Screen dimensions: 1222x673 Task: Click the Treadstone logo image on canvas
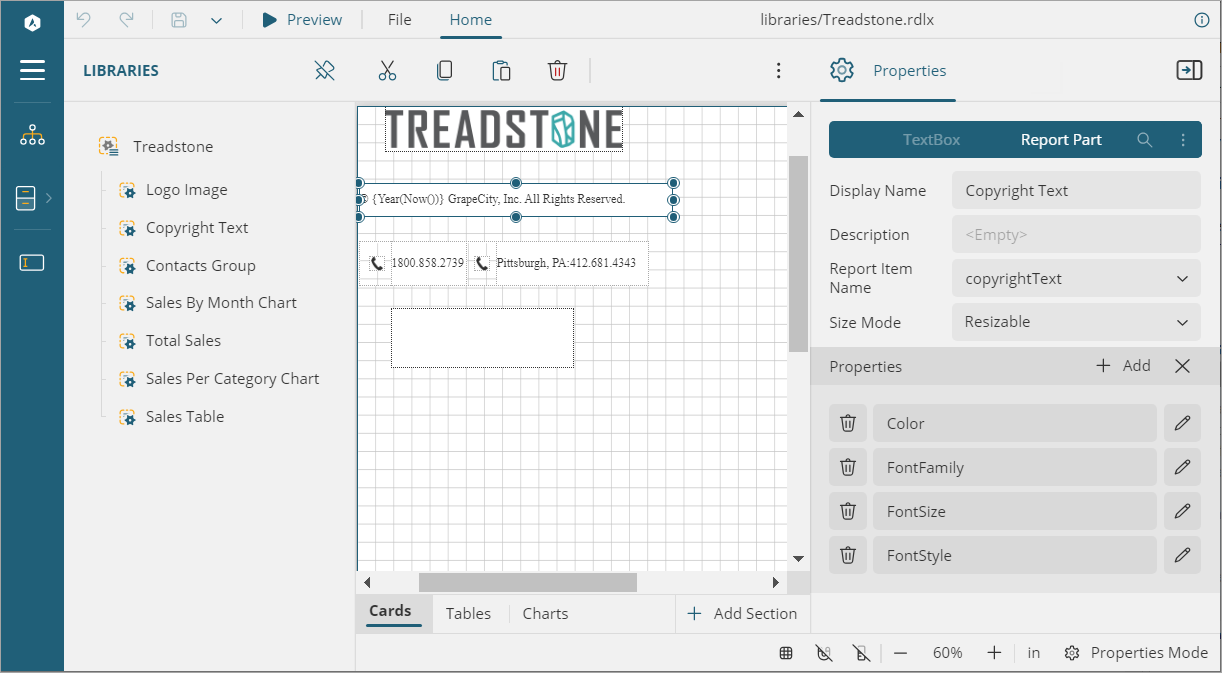pos(504,130)
